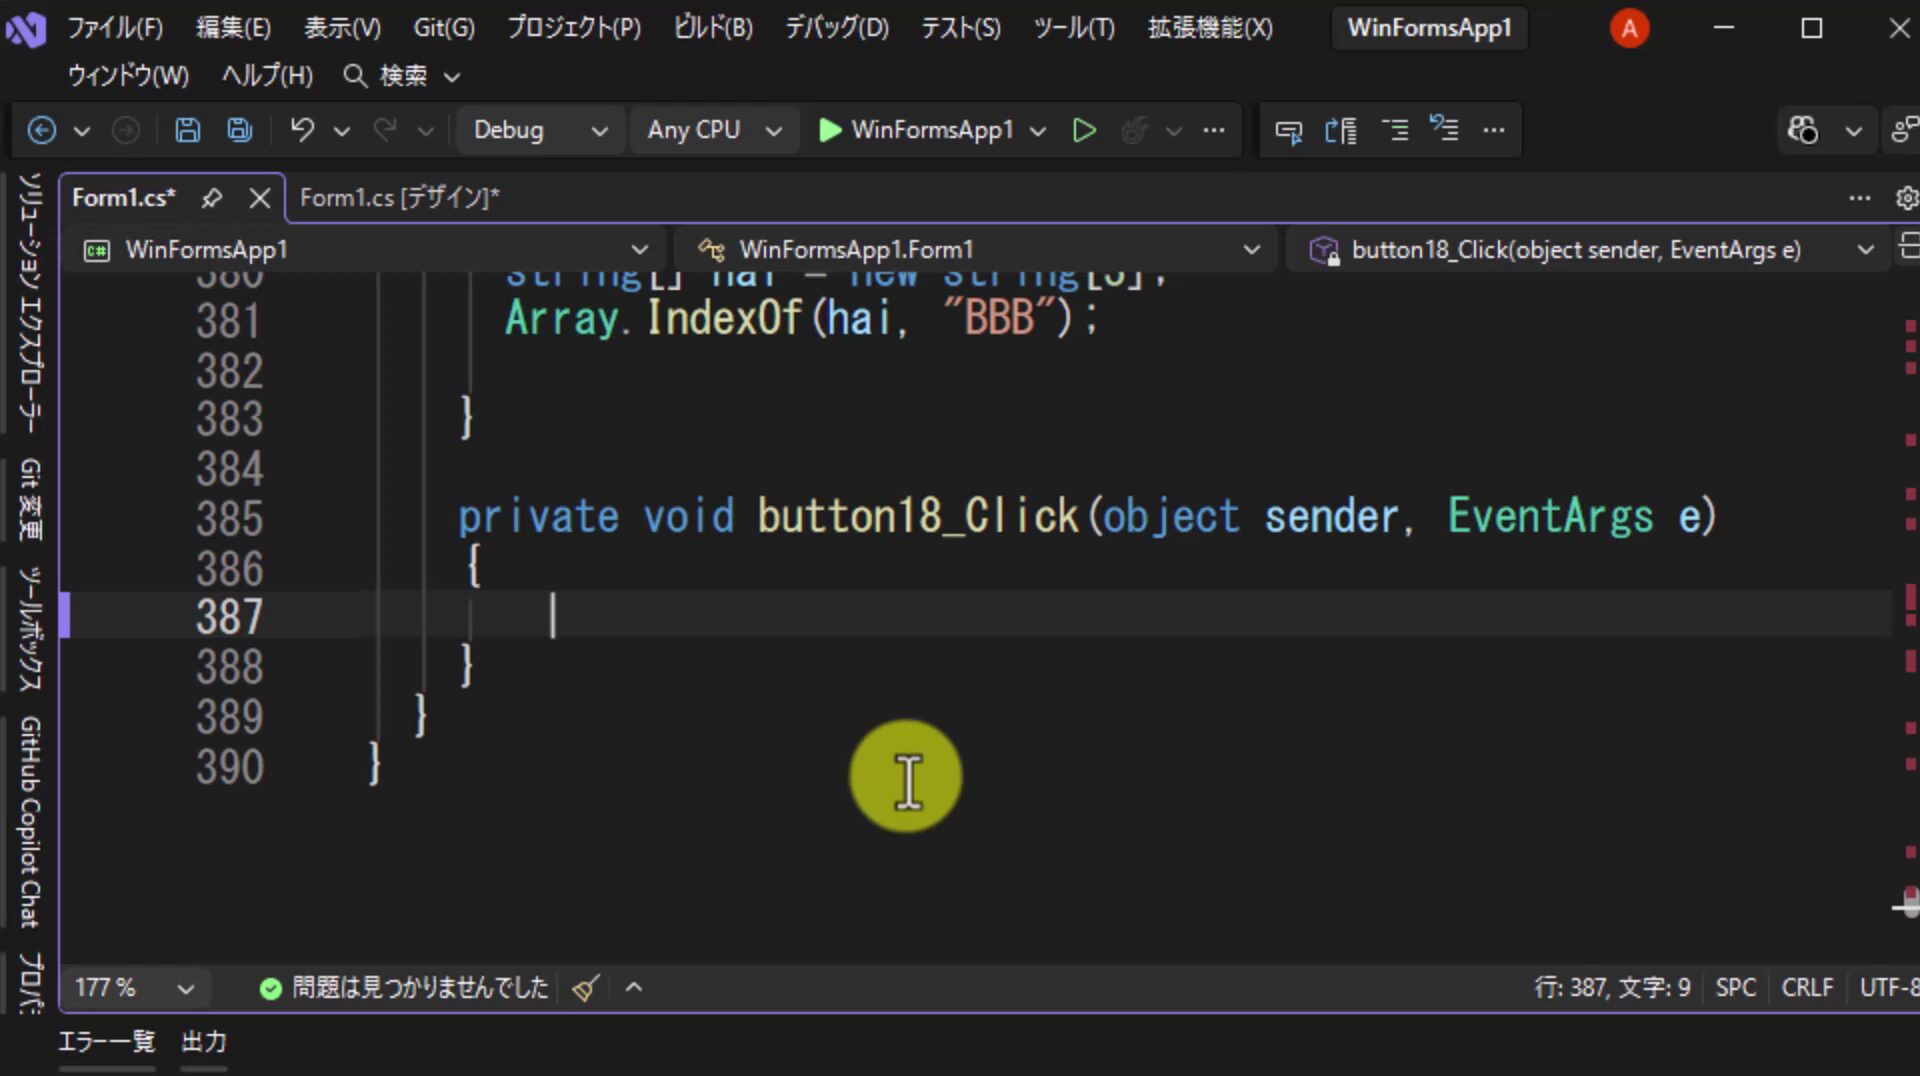
Task: Expand the status arrow beside broom icon
Action: (x=633, y=988)
